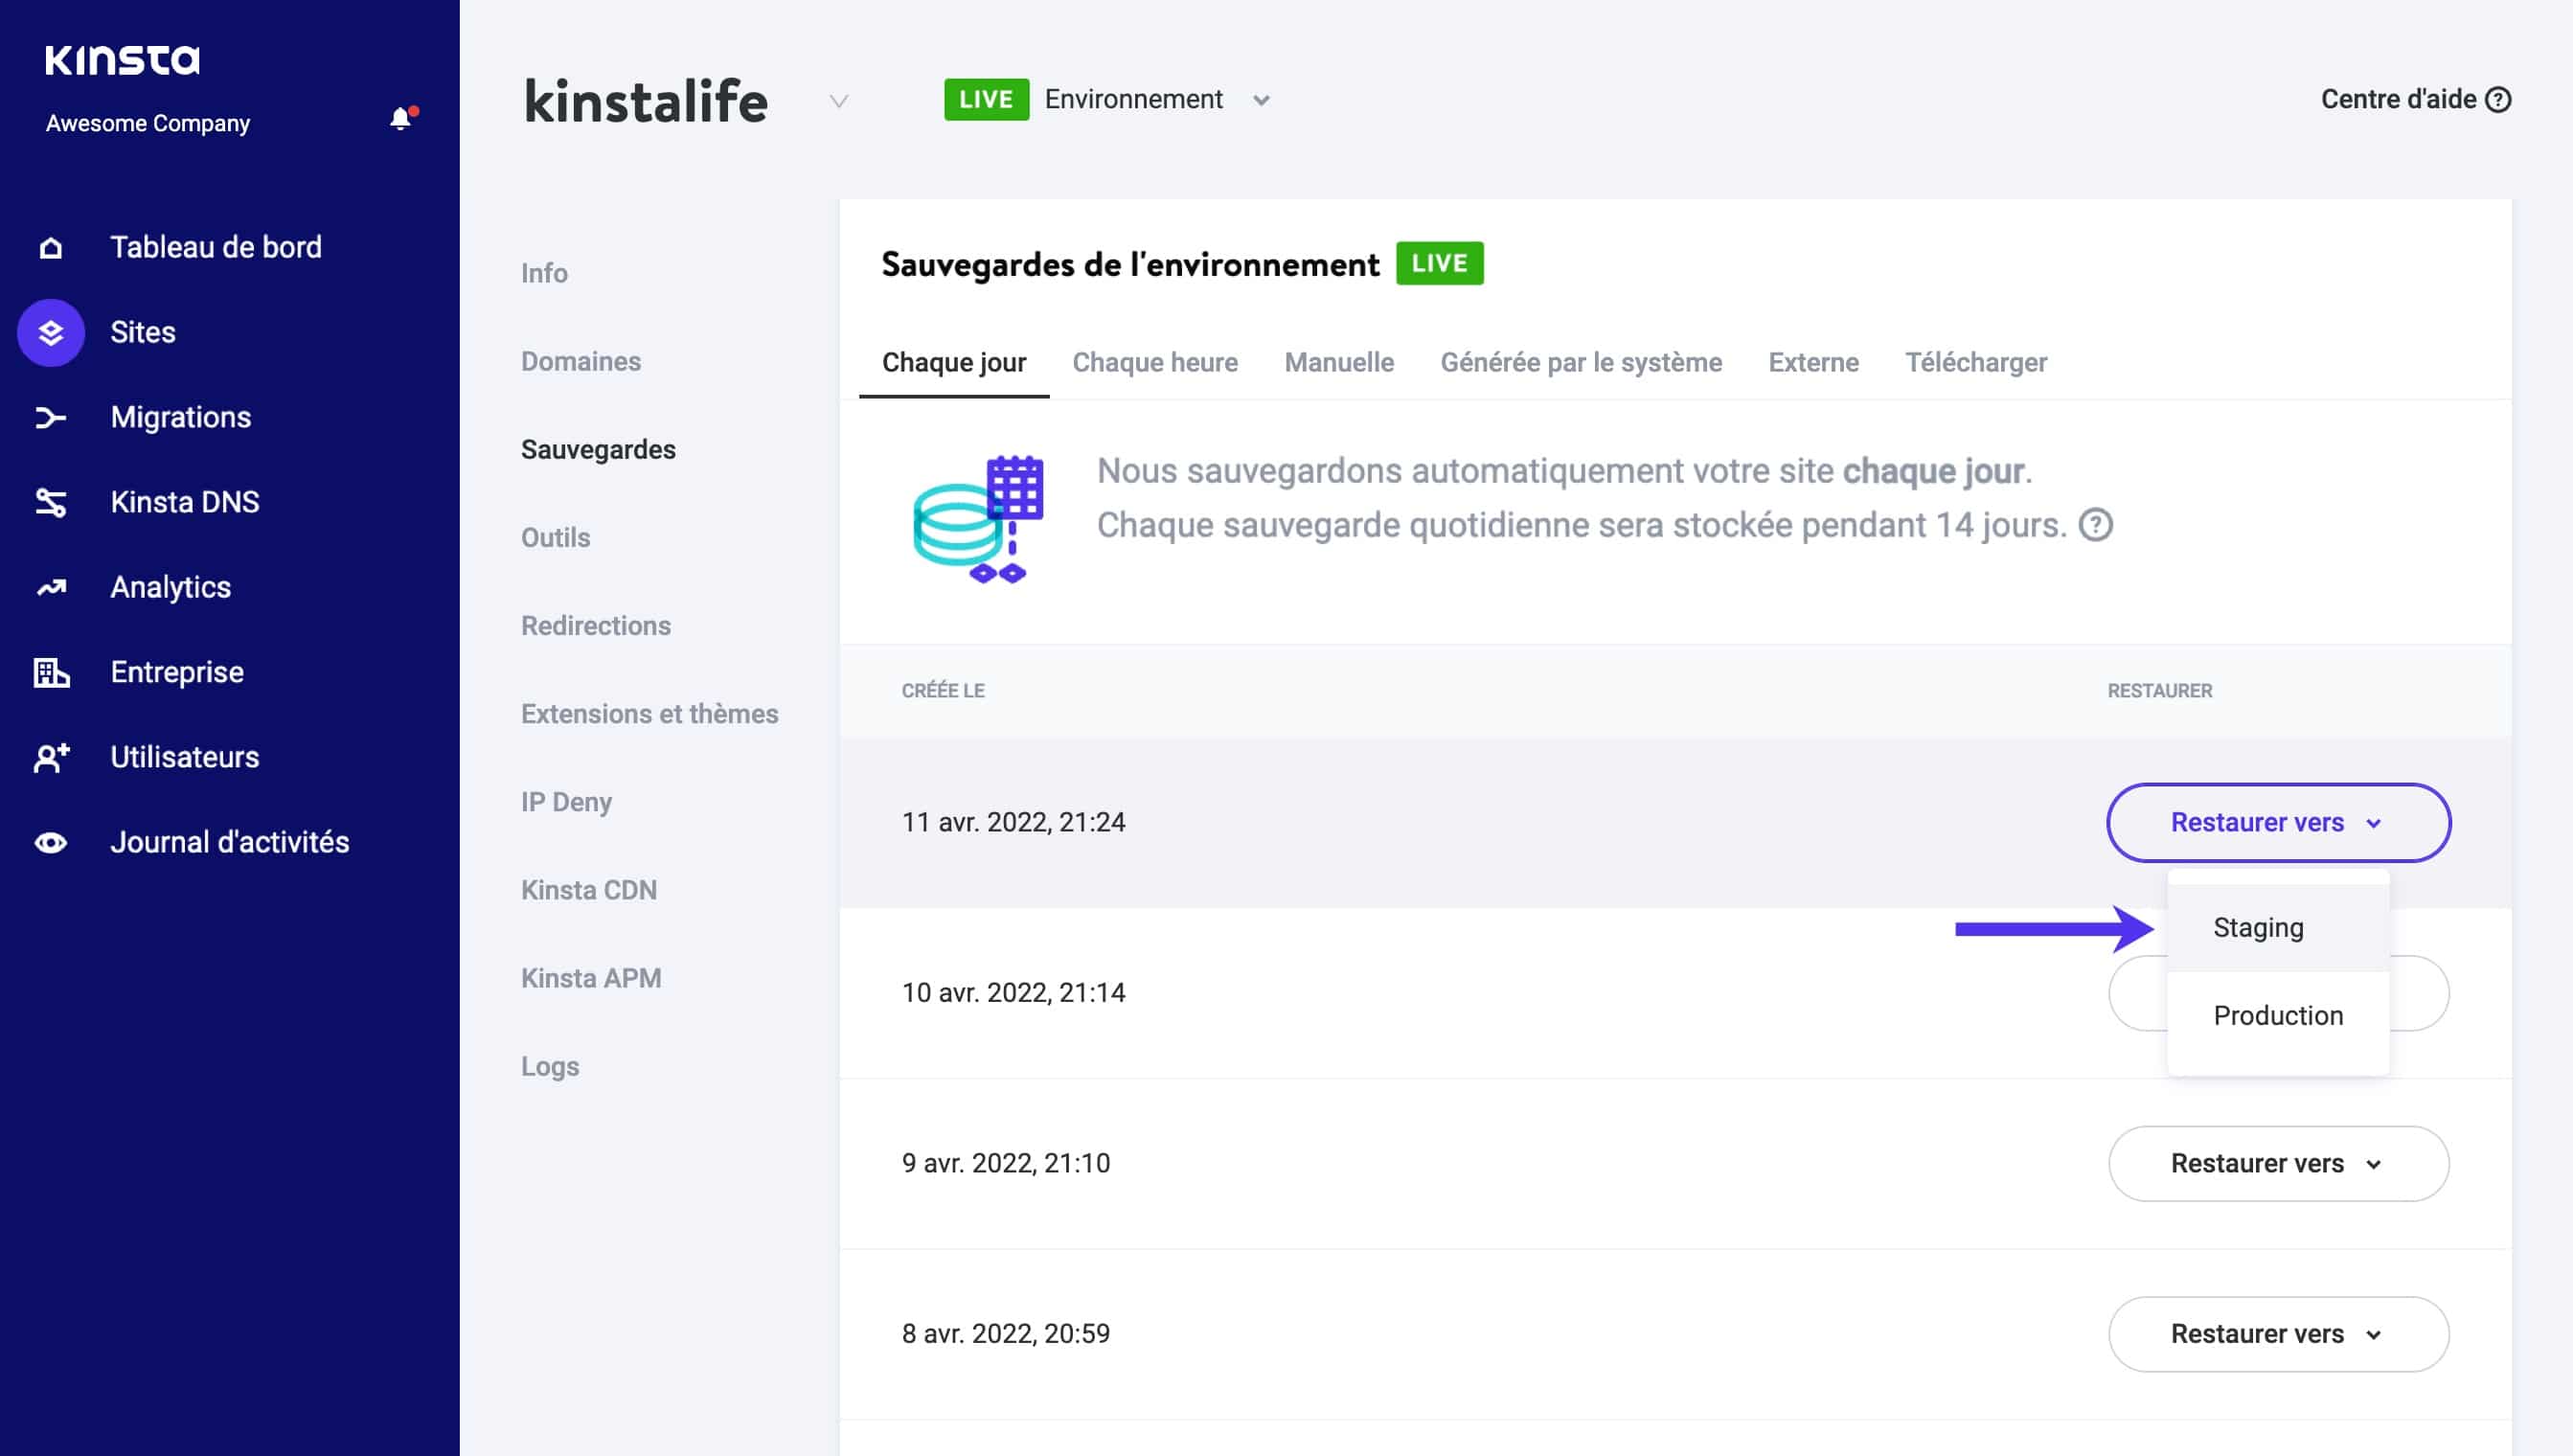The image size is (2573, 1456).
Task: Open the Centre d'aide link
Action: pos(2403,99)
